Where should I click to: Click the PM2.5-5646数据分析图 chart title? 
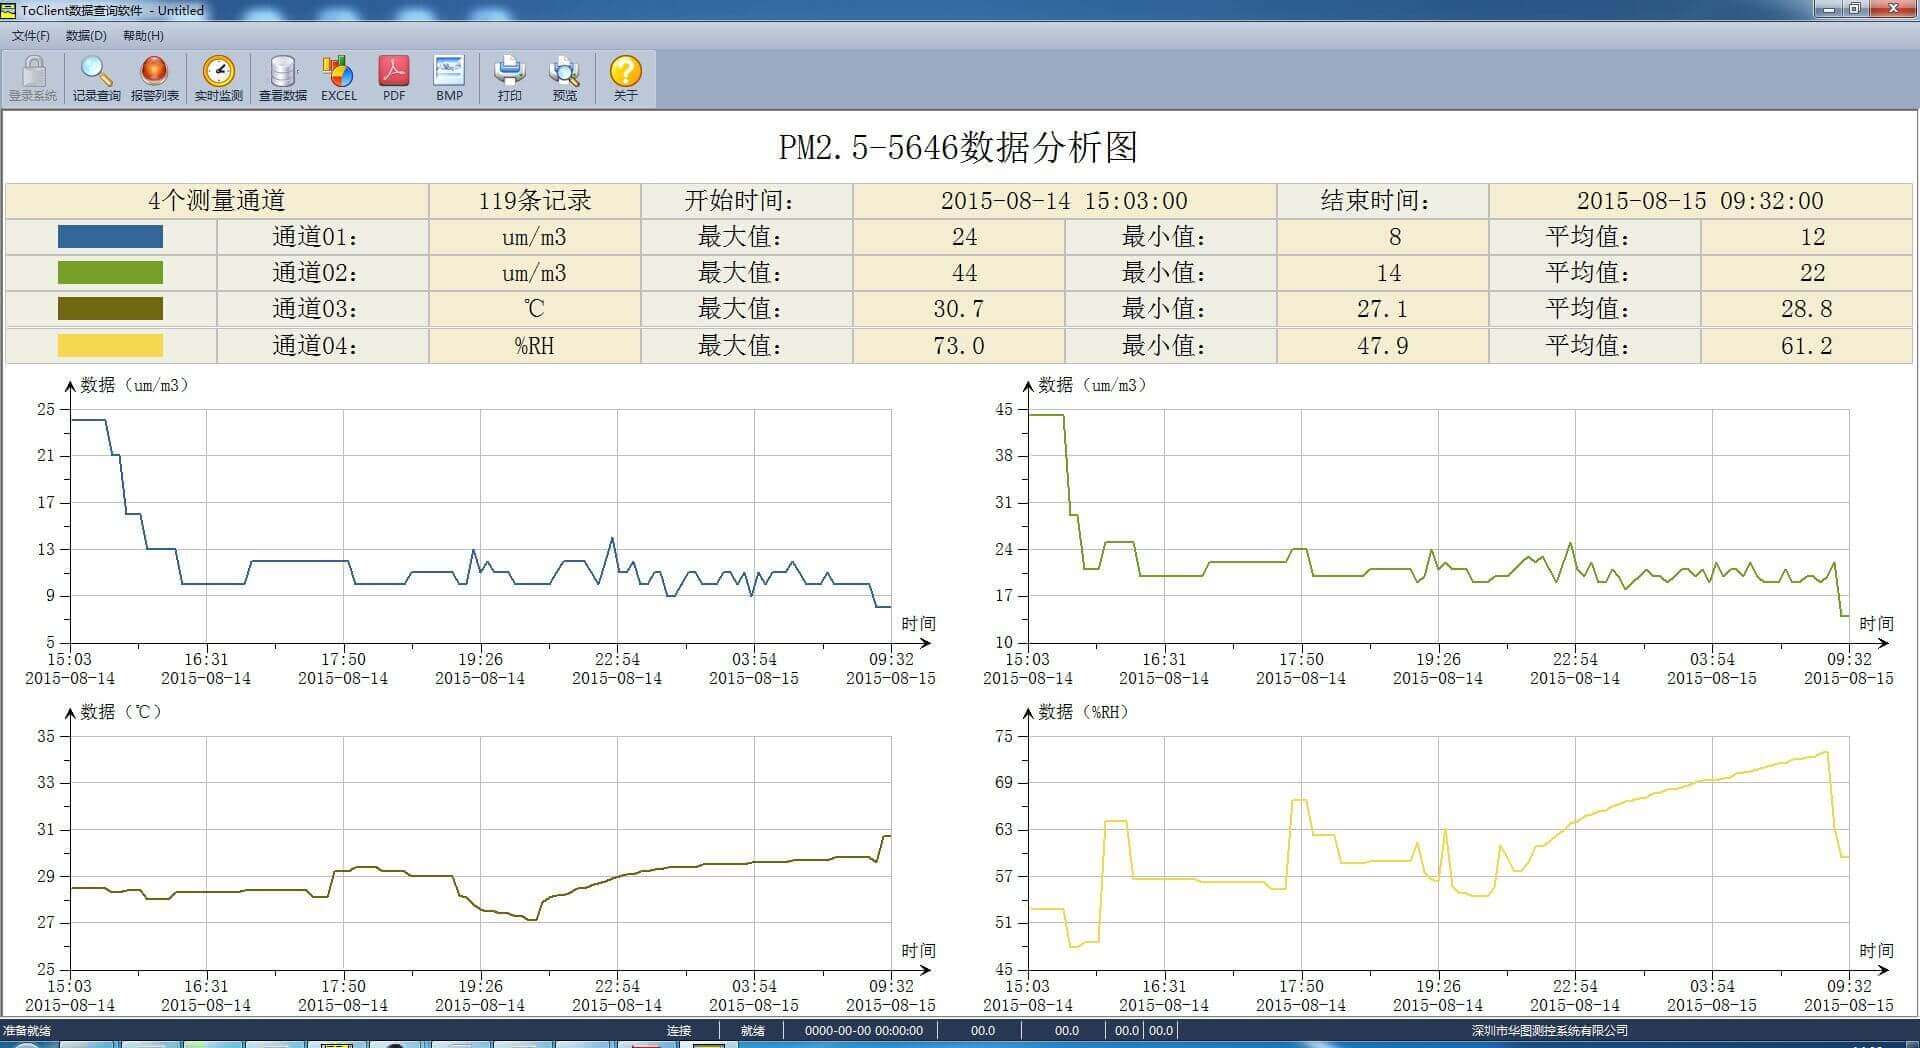coord(958,148)
